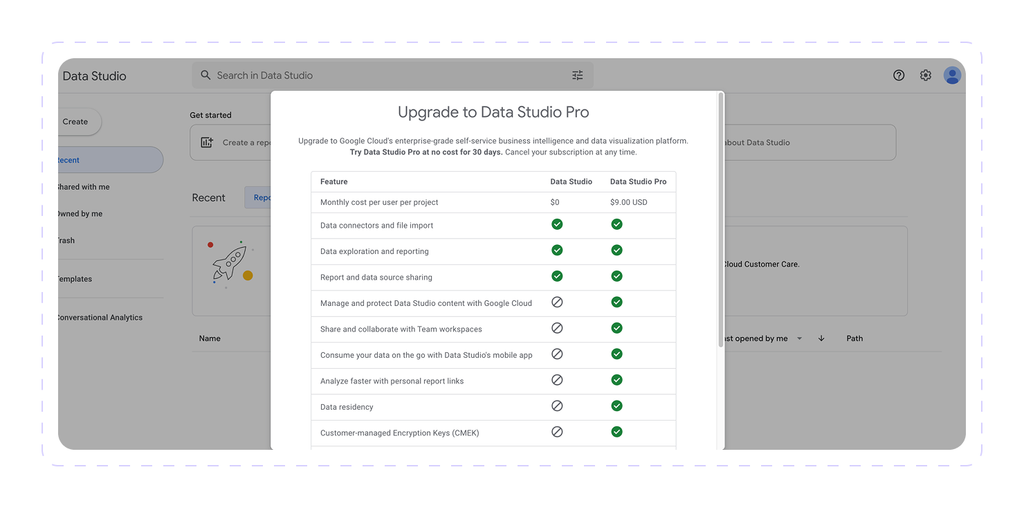Select the Reports tab beside Recent
The width and height of the screenshot is (1024, 508).
258,198
